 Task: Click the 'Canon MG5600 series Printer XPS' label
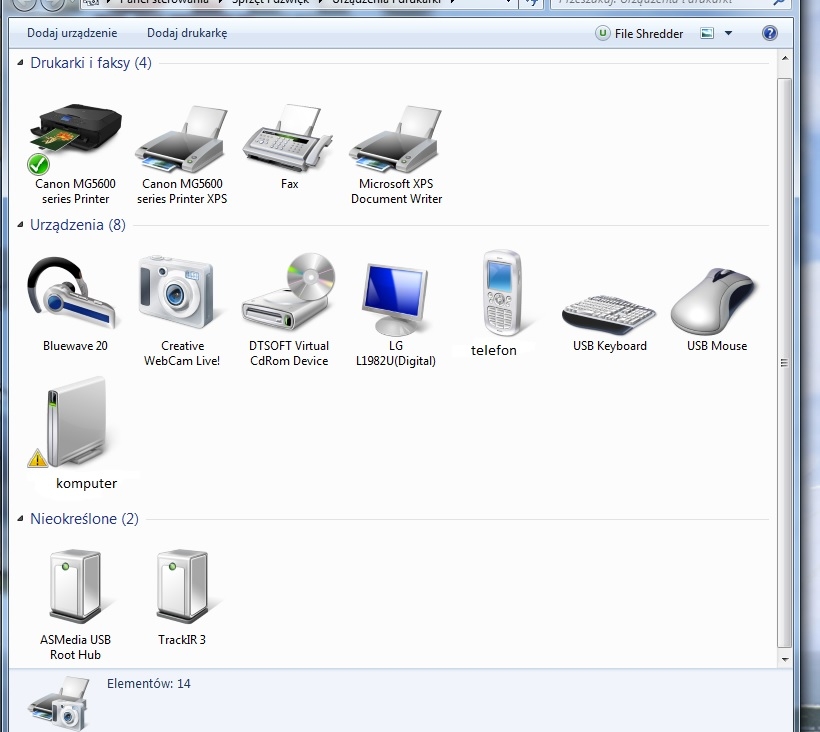(x=182, y=191)
